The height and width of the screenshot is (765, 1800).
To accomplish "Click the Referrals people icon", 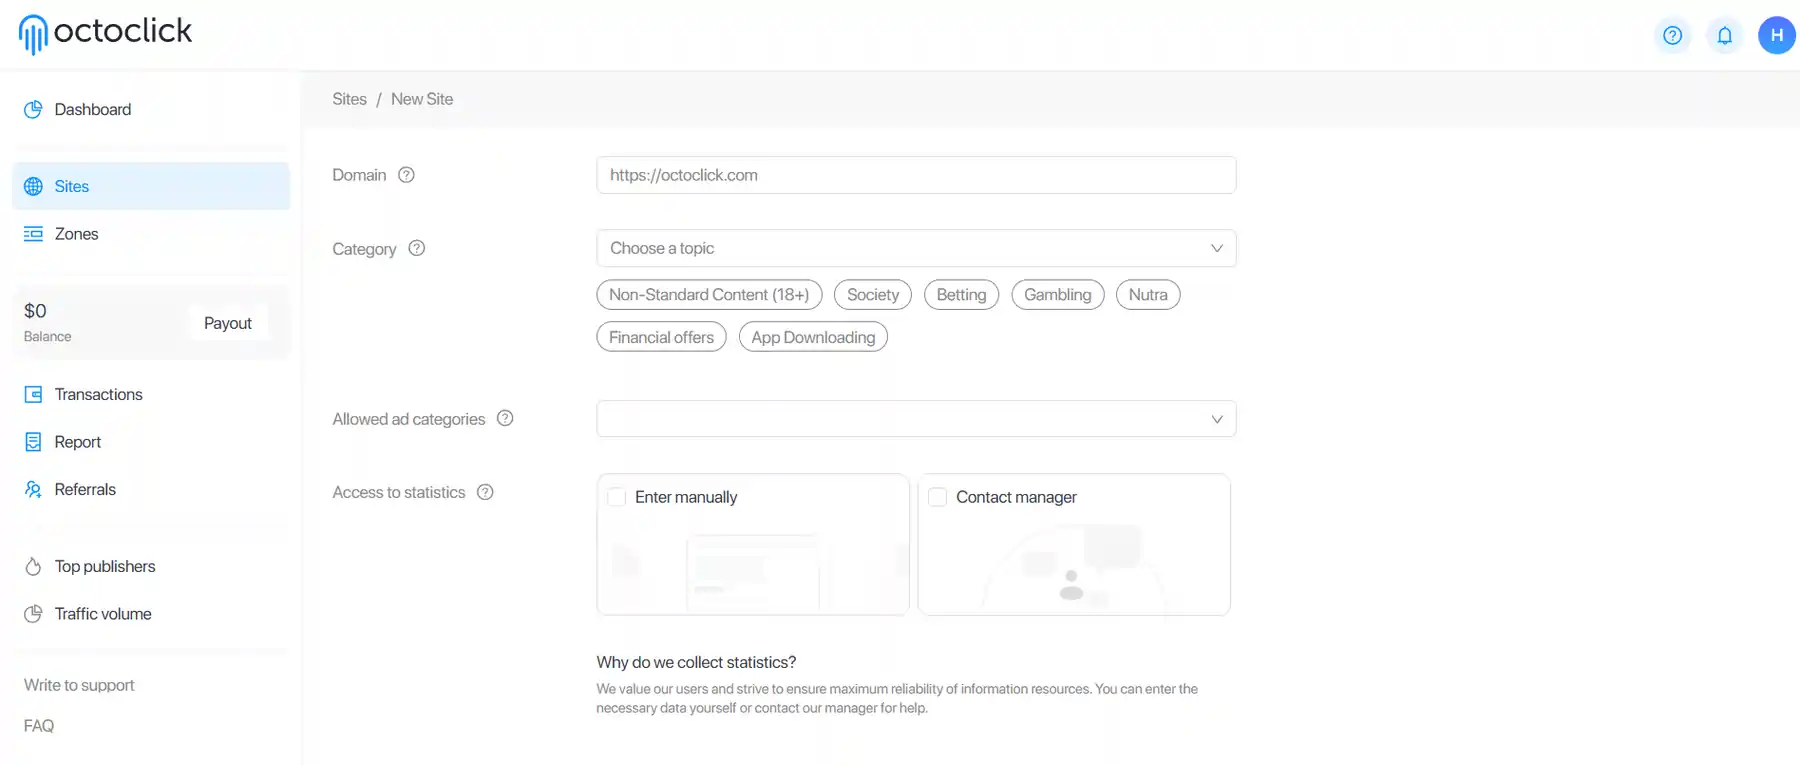I will 33,489.
